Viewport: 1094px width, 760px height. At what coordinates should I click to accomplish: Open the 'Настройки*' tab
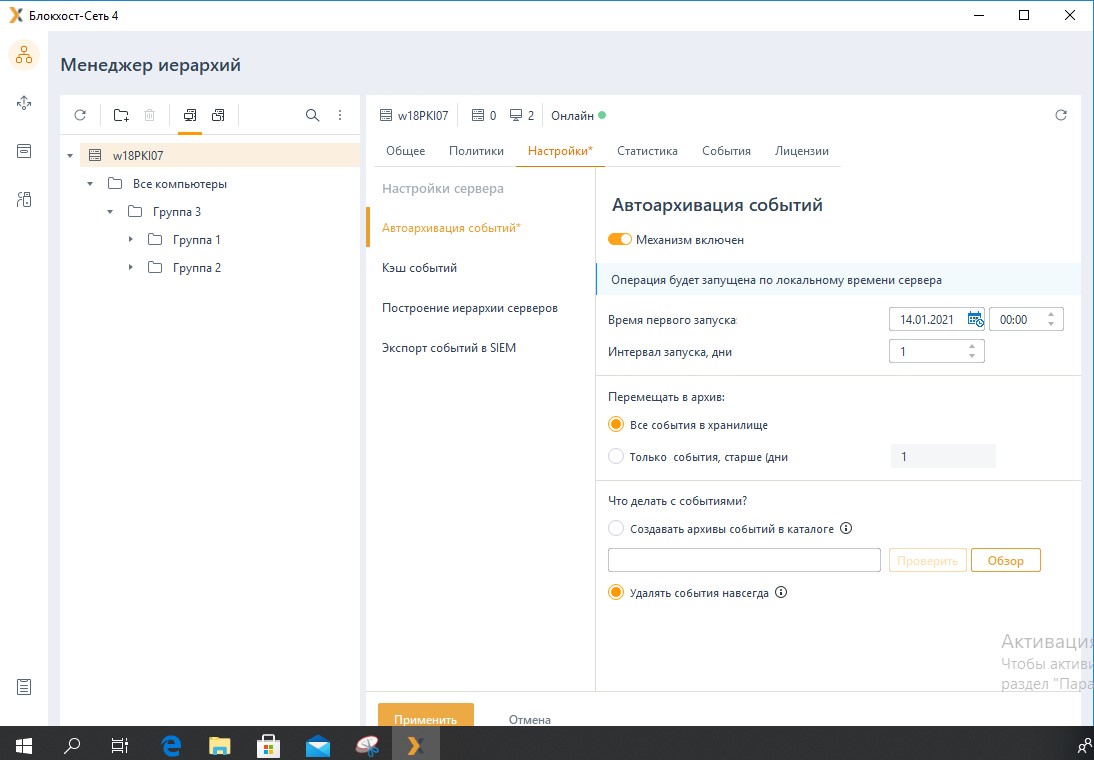560,151
